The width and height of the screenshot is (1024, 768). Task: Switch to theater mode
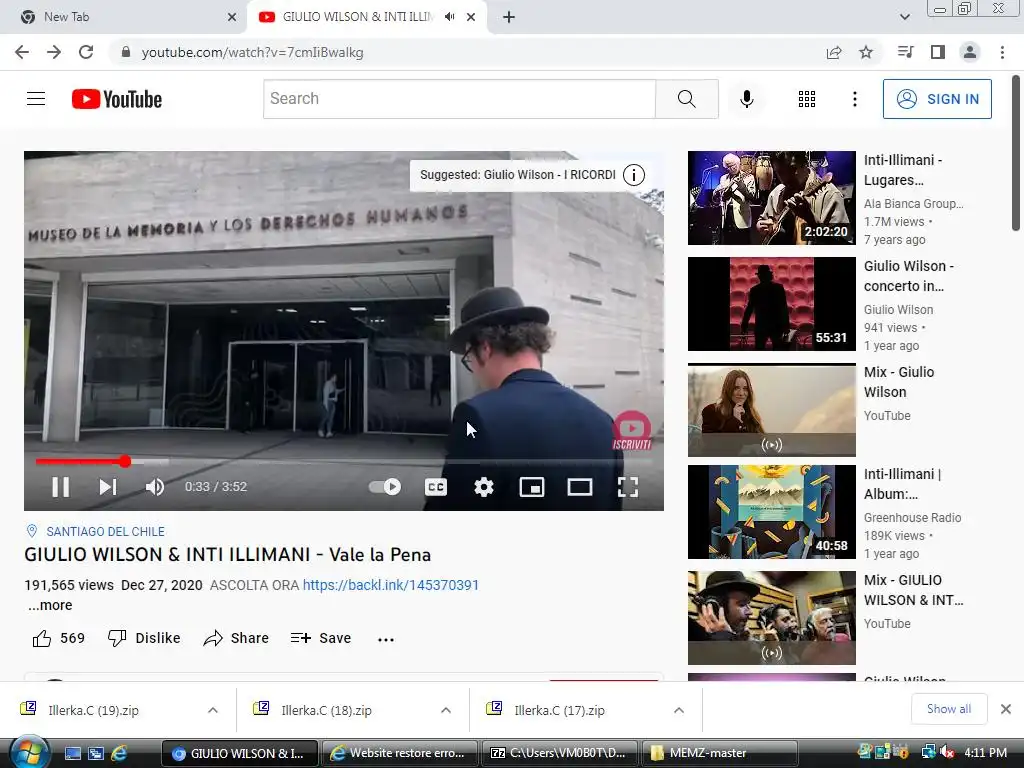[580, 487]
